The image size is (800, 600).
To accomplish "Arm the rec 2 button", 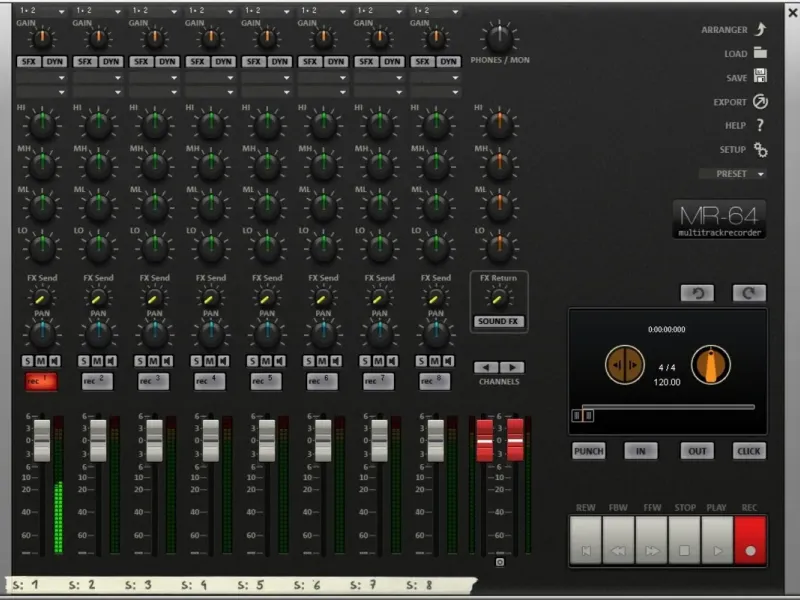I will pyautogui.click(x=97, y=381).
